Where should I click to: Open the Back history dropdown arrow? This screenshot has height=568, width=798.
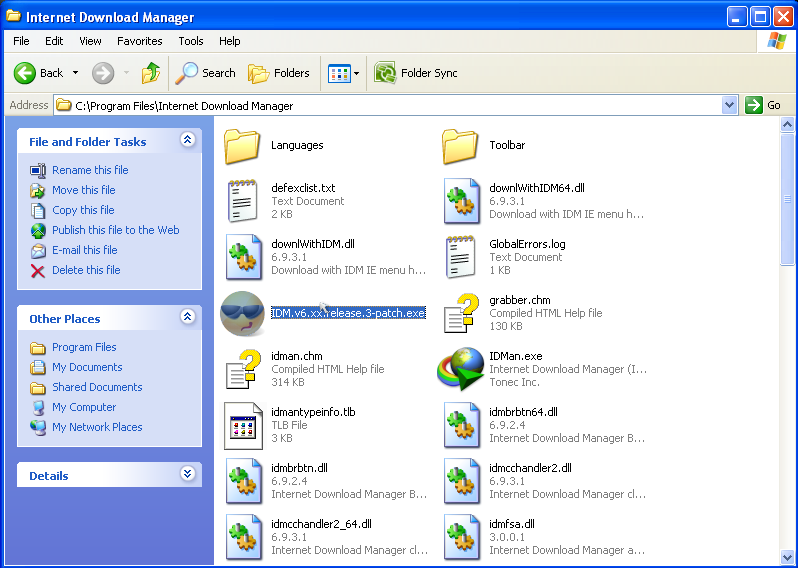pyautogui.click(x=75, y=73)
